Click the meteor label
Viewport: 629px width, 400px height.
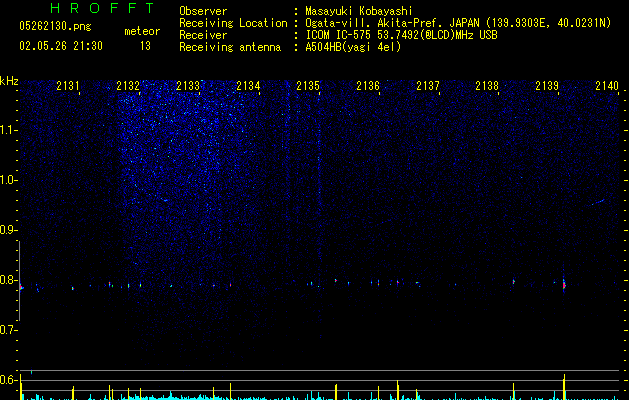pyautogui.click(x=142, y=31)
